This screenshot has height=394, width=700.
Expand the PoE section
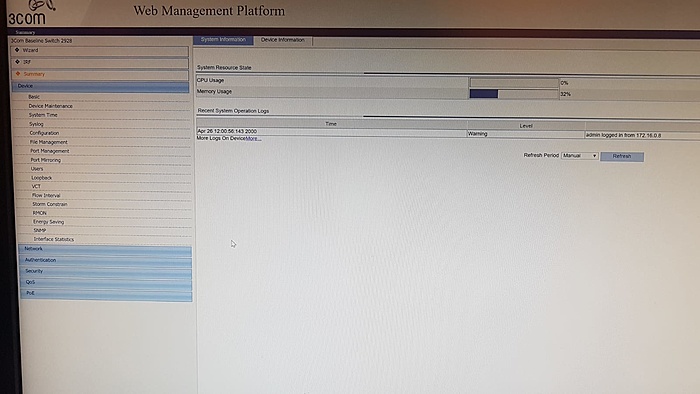click(x=106, y=294)
